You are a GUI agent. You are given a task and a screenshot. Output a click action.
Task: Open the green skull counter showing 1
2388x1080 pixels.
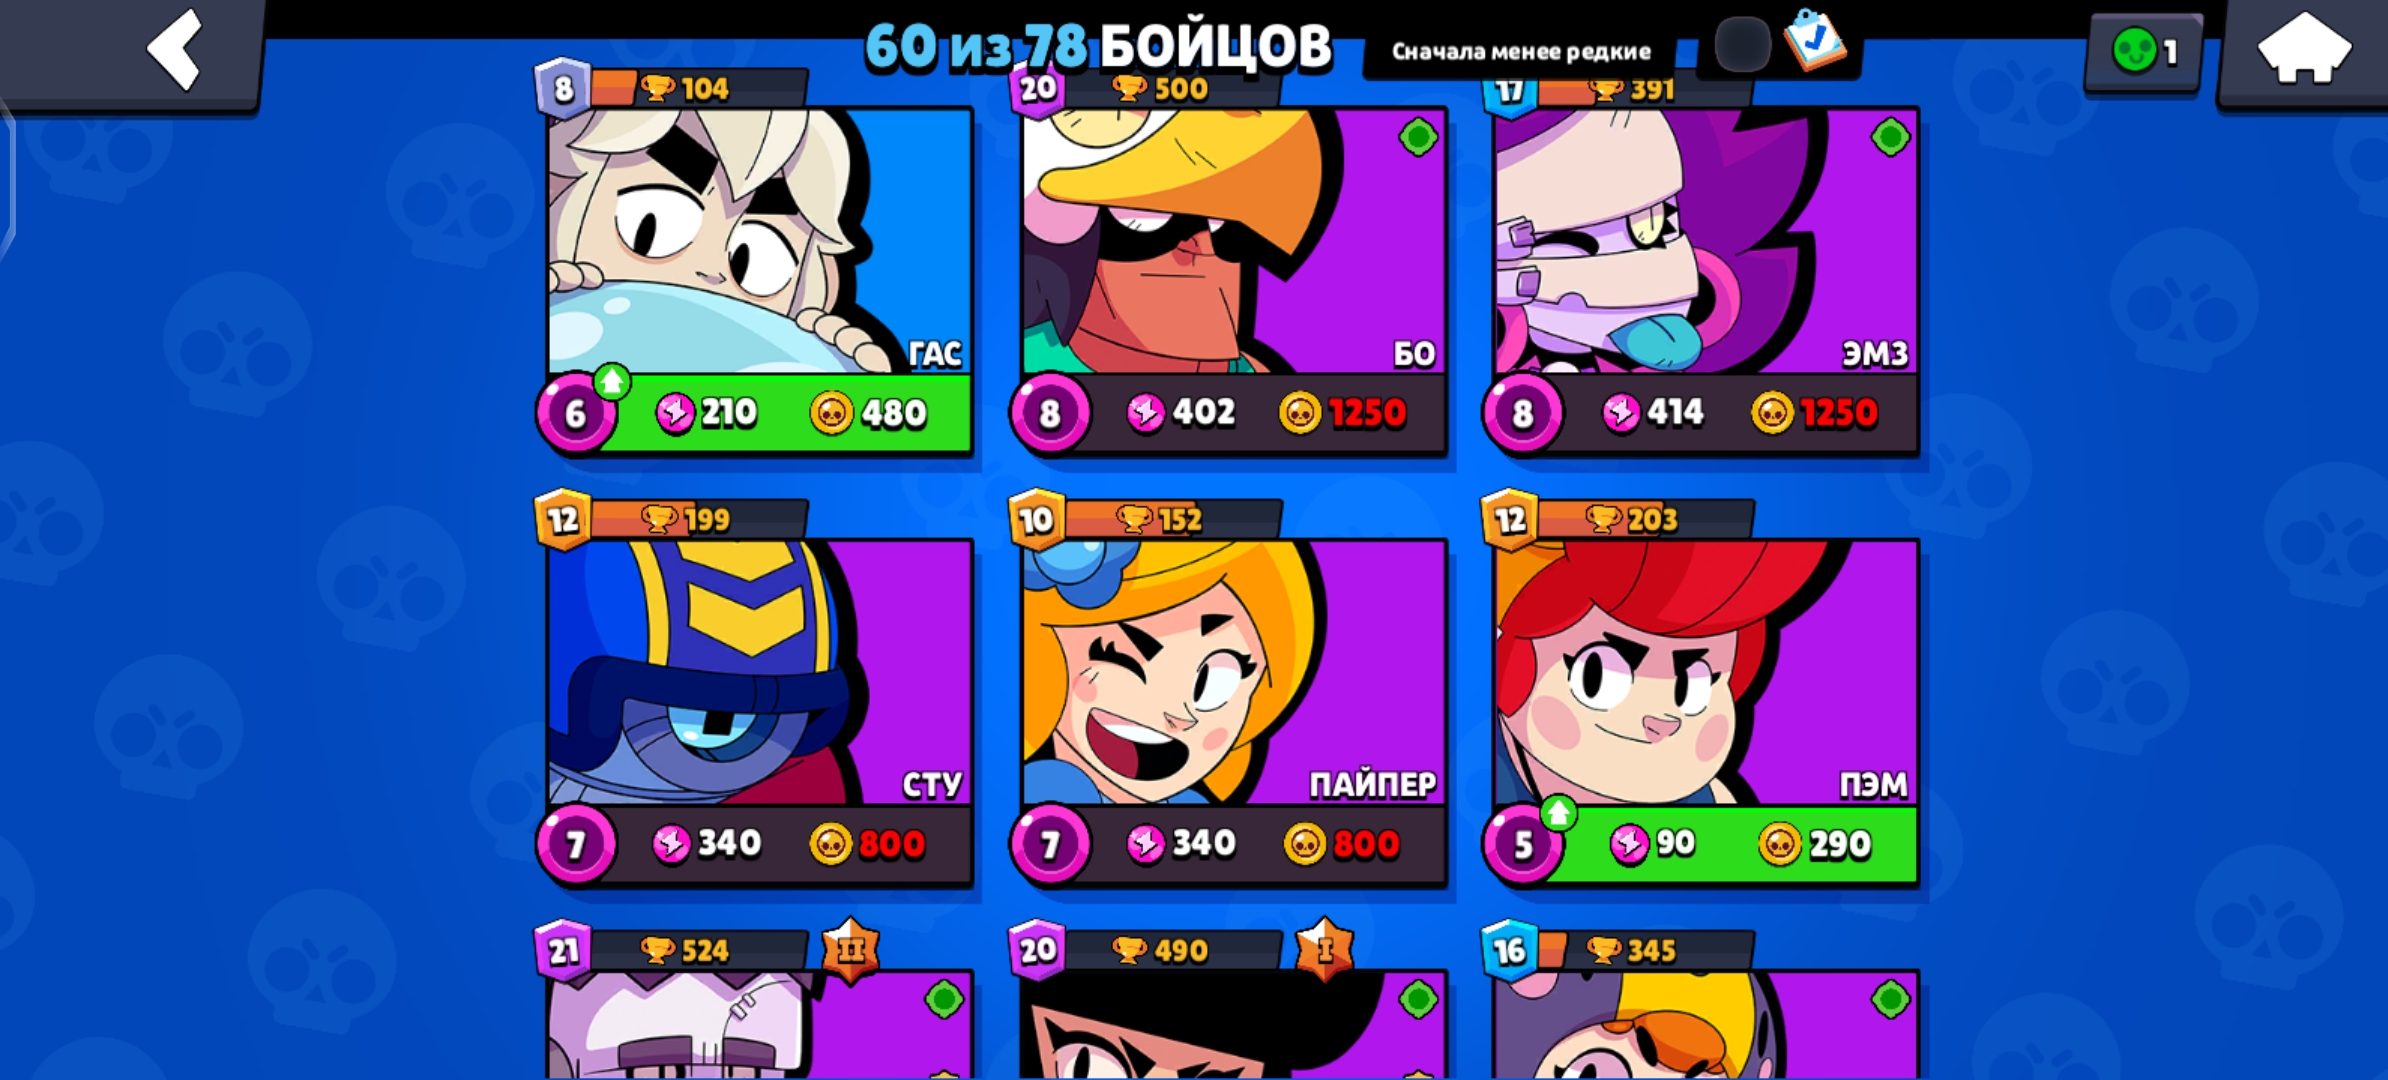(x=2143, y=52)
